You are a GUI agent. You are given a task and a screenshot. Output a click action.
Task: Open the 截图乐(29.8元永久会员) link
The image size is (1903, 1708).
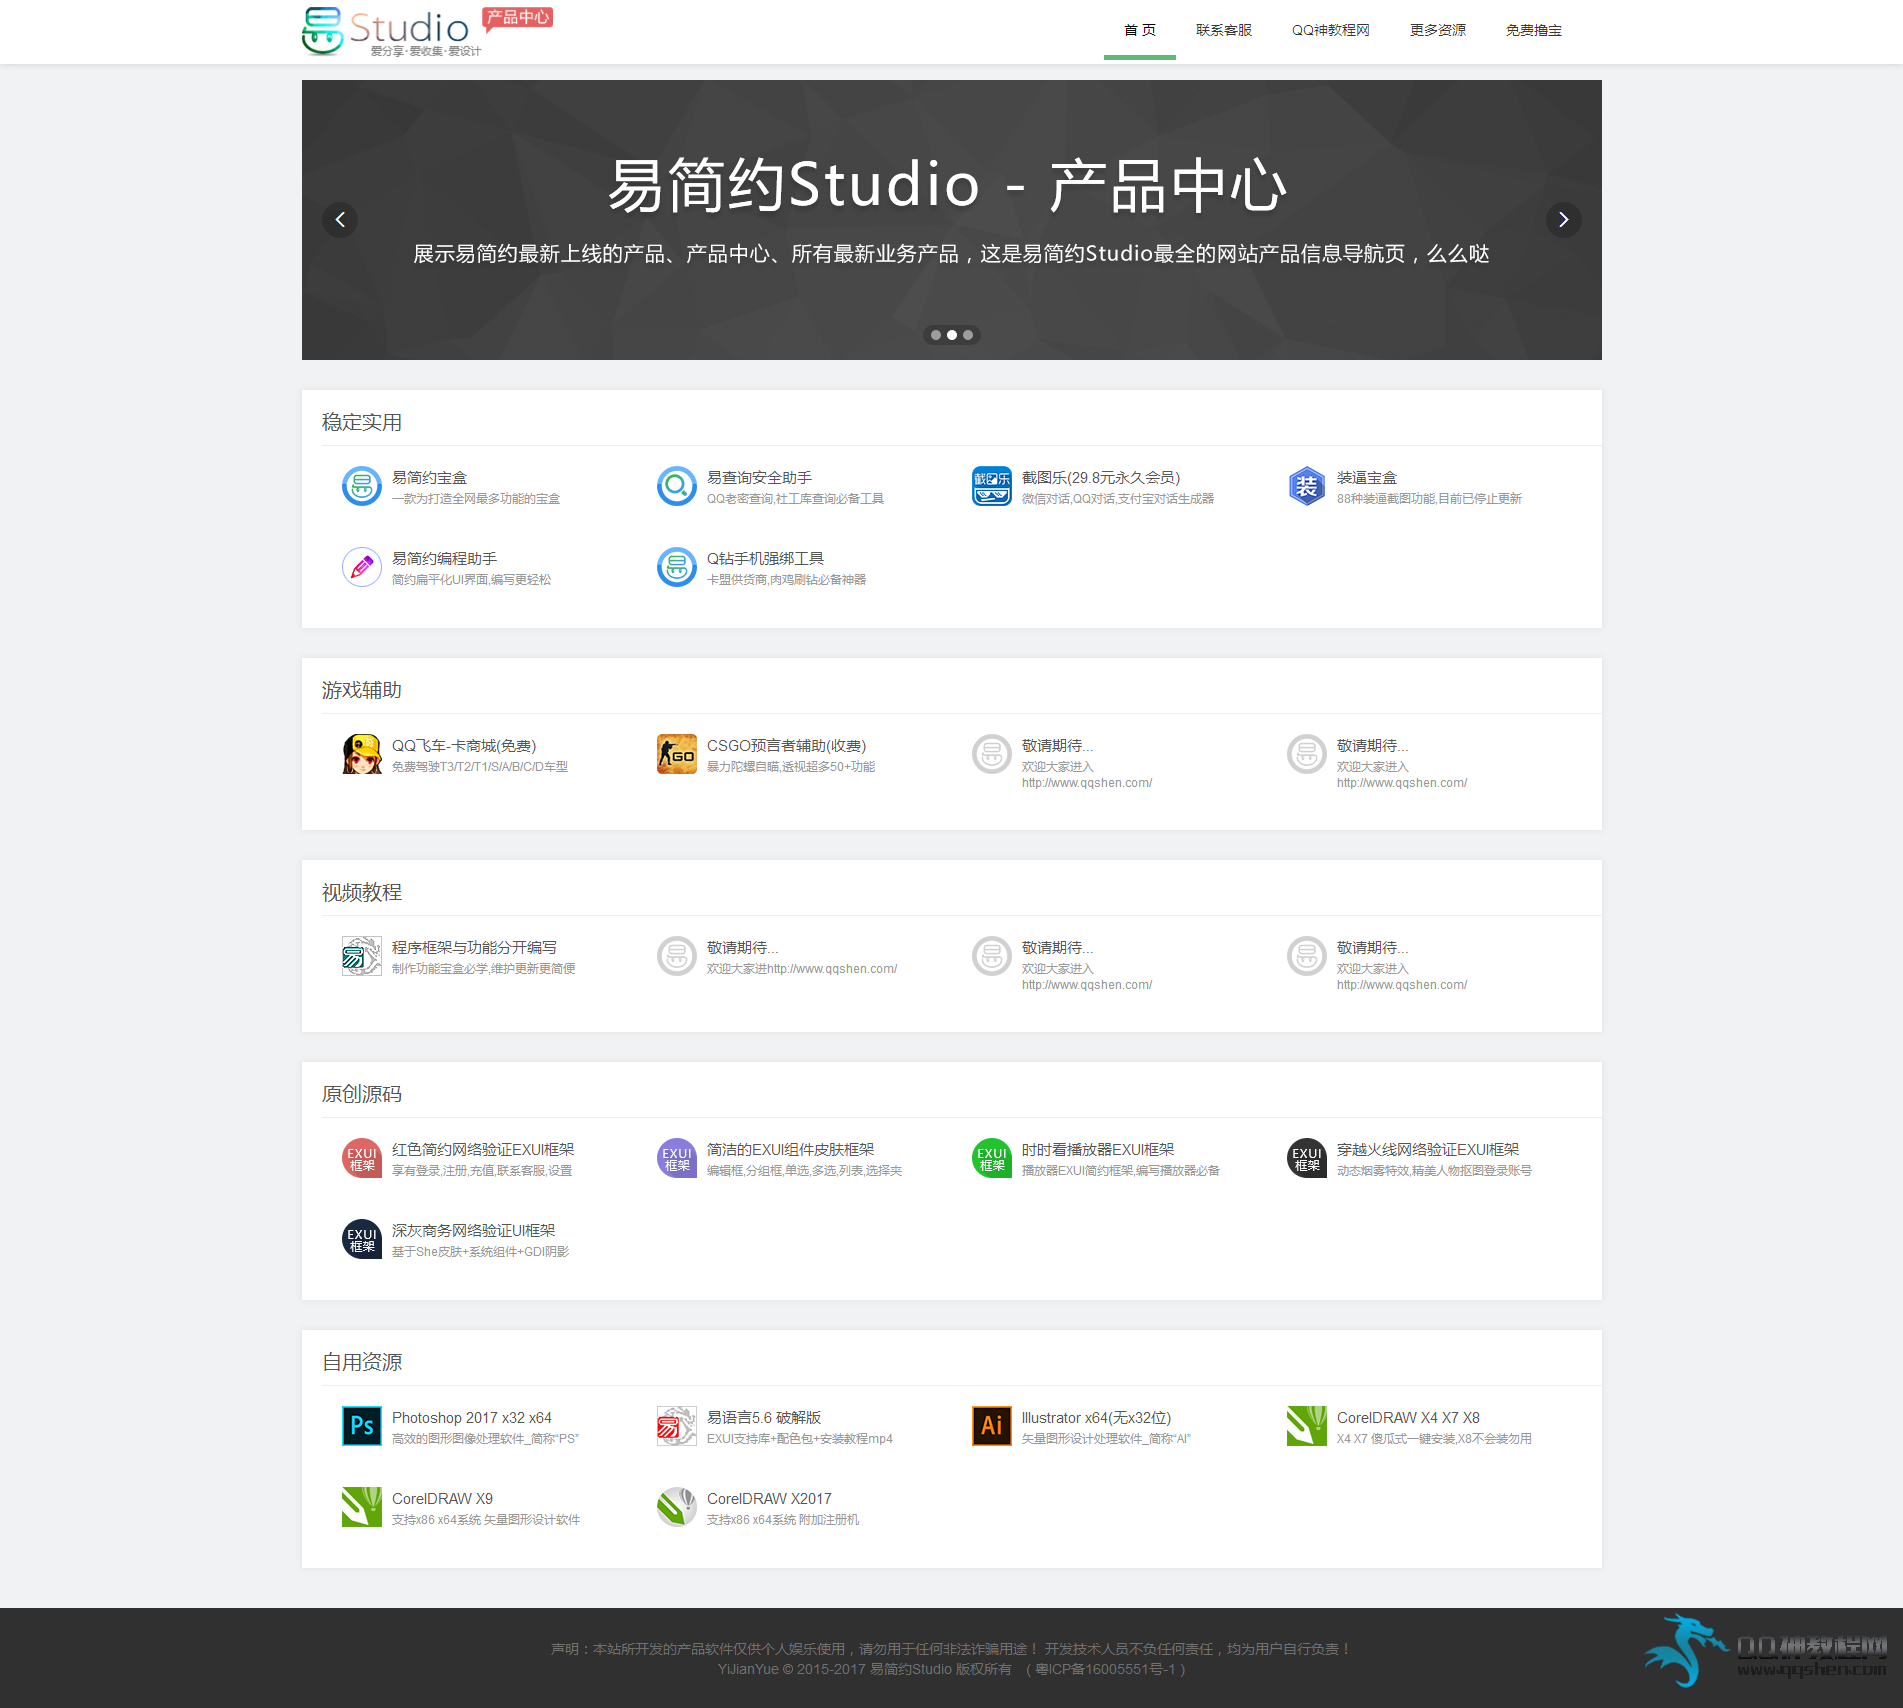[x=1101, y=478]
